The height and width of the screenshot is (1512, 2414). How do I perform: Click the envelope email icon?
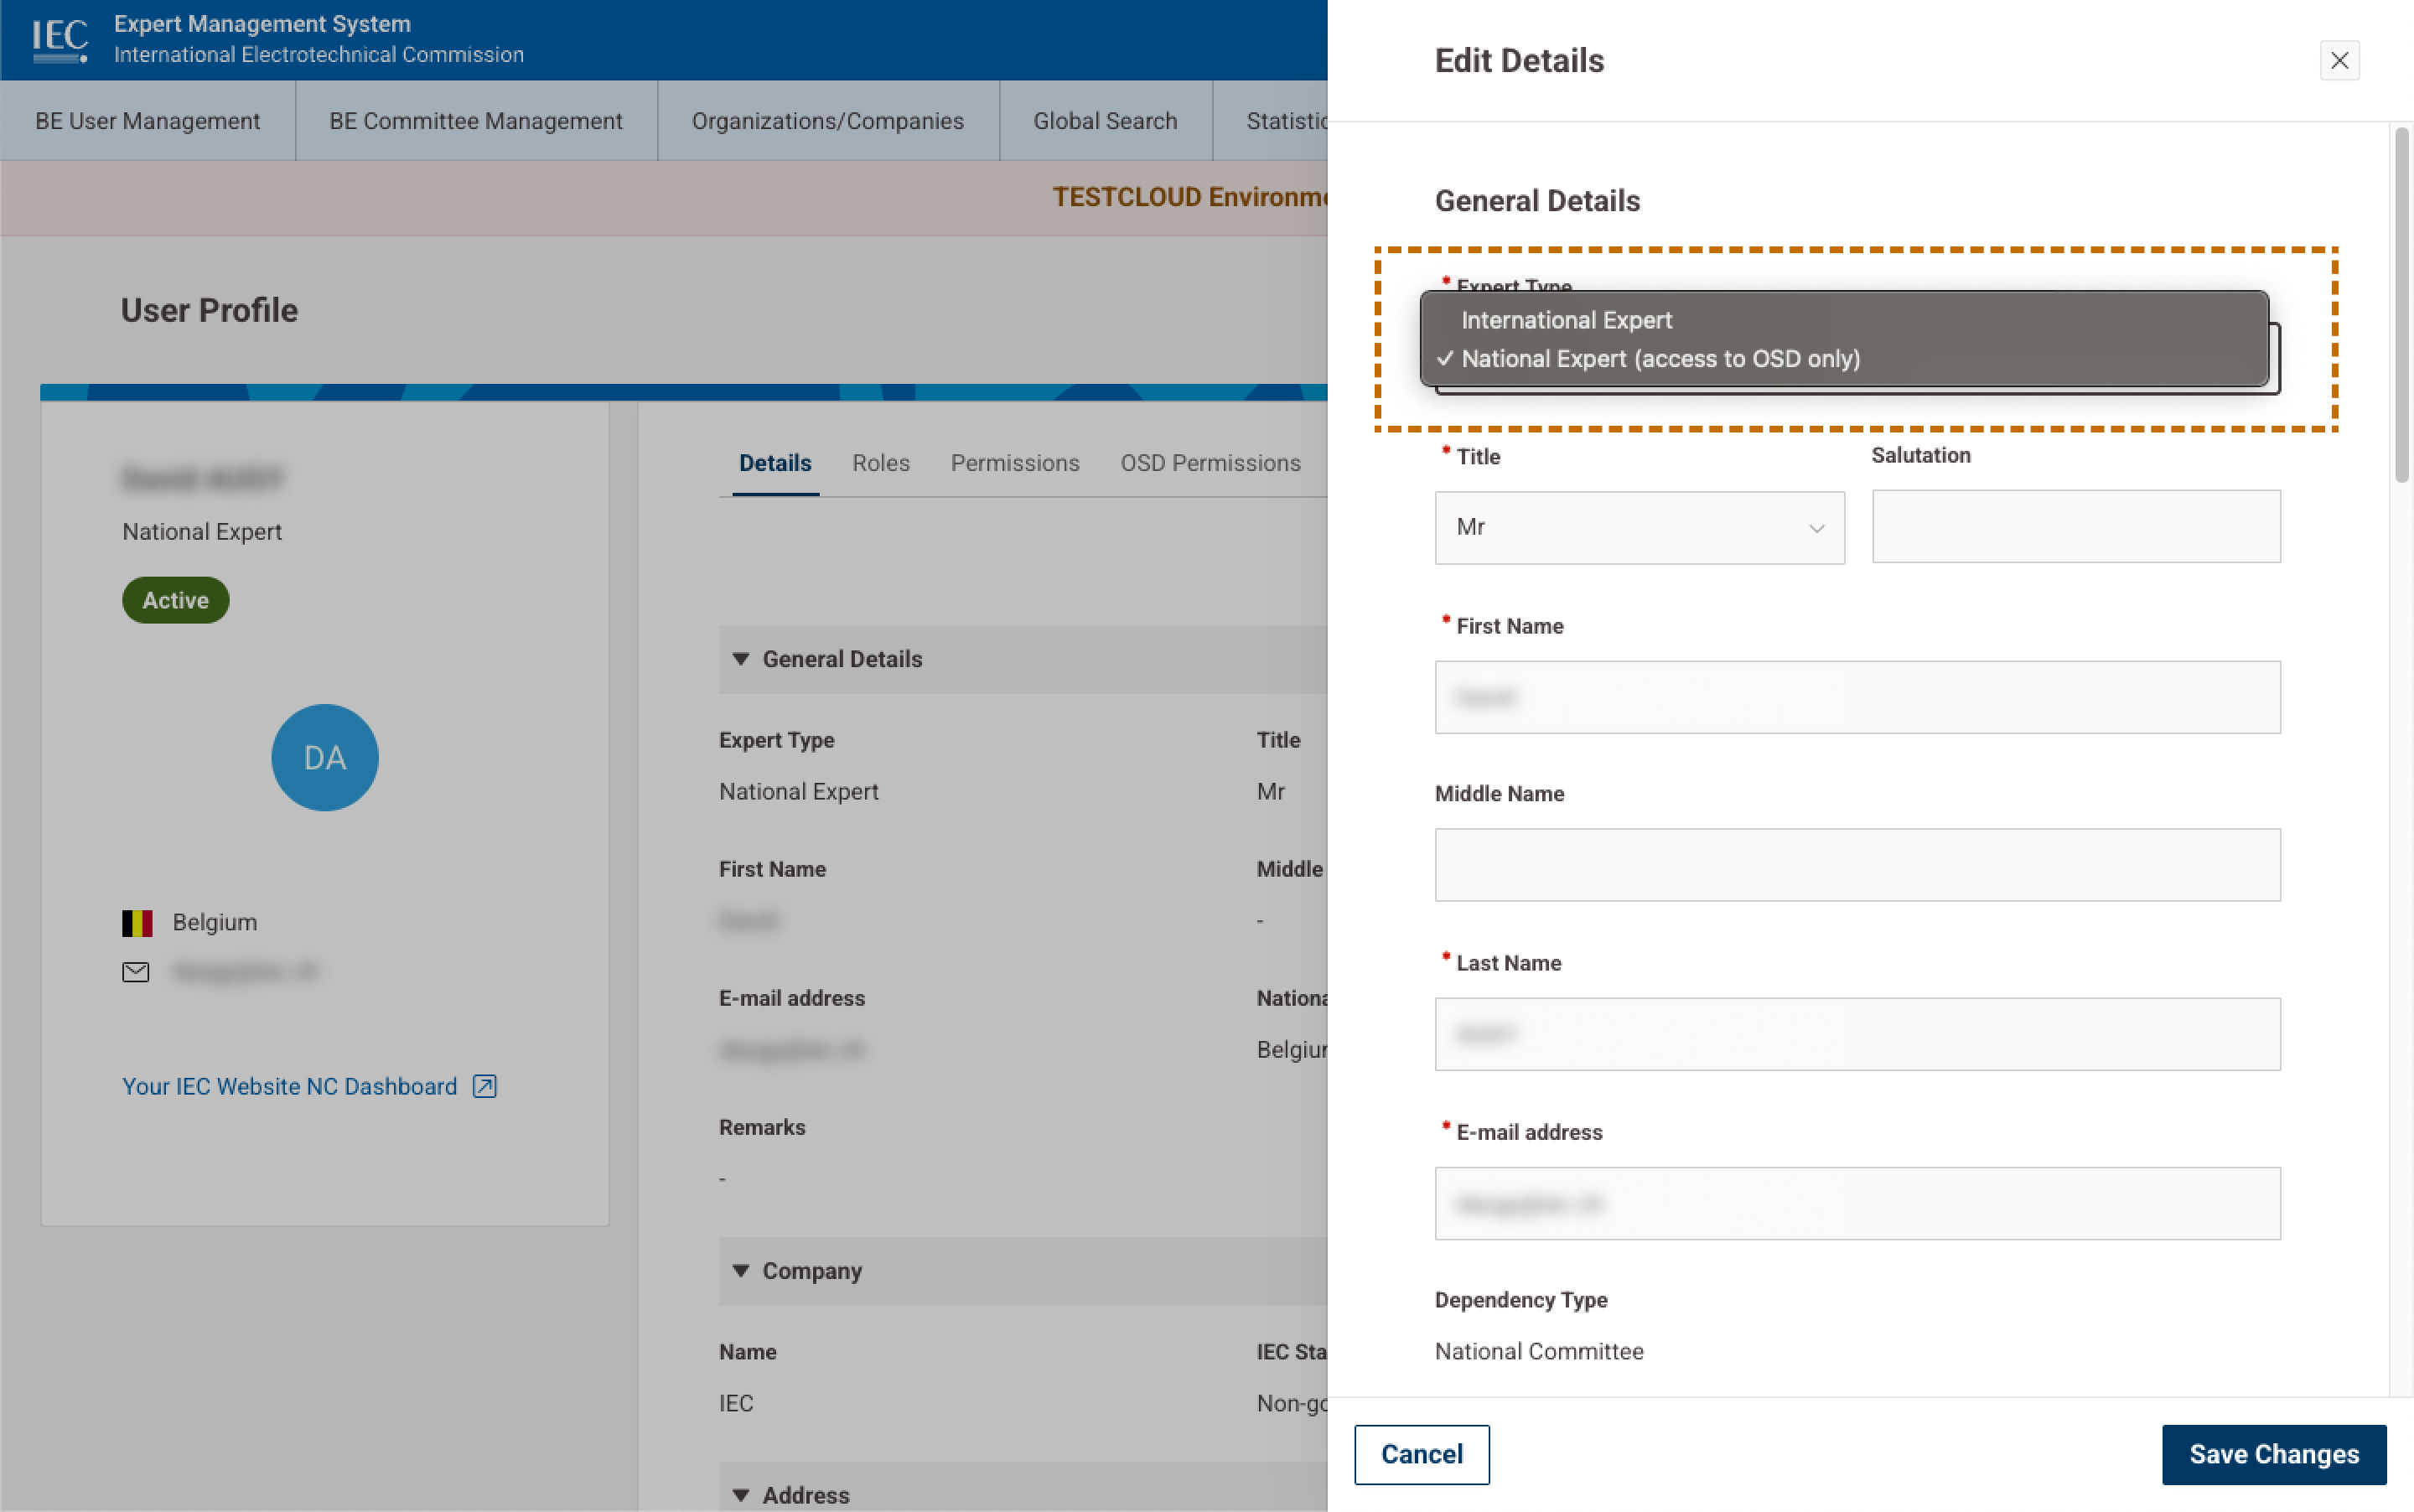pyautogui.click(x=135, y=971)
